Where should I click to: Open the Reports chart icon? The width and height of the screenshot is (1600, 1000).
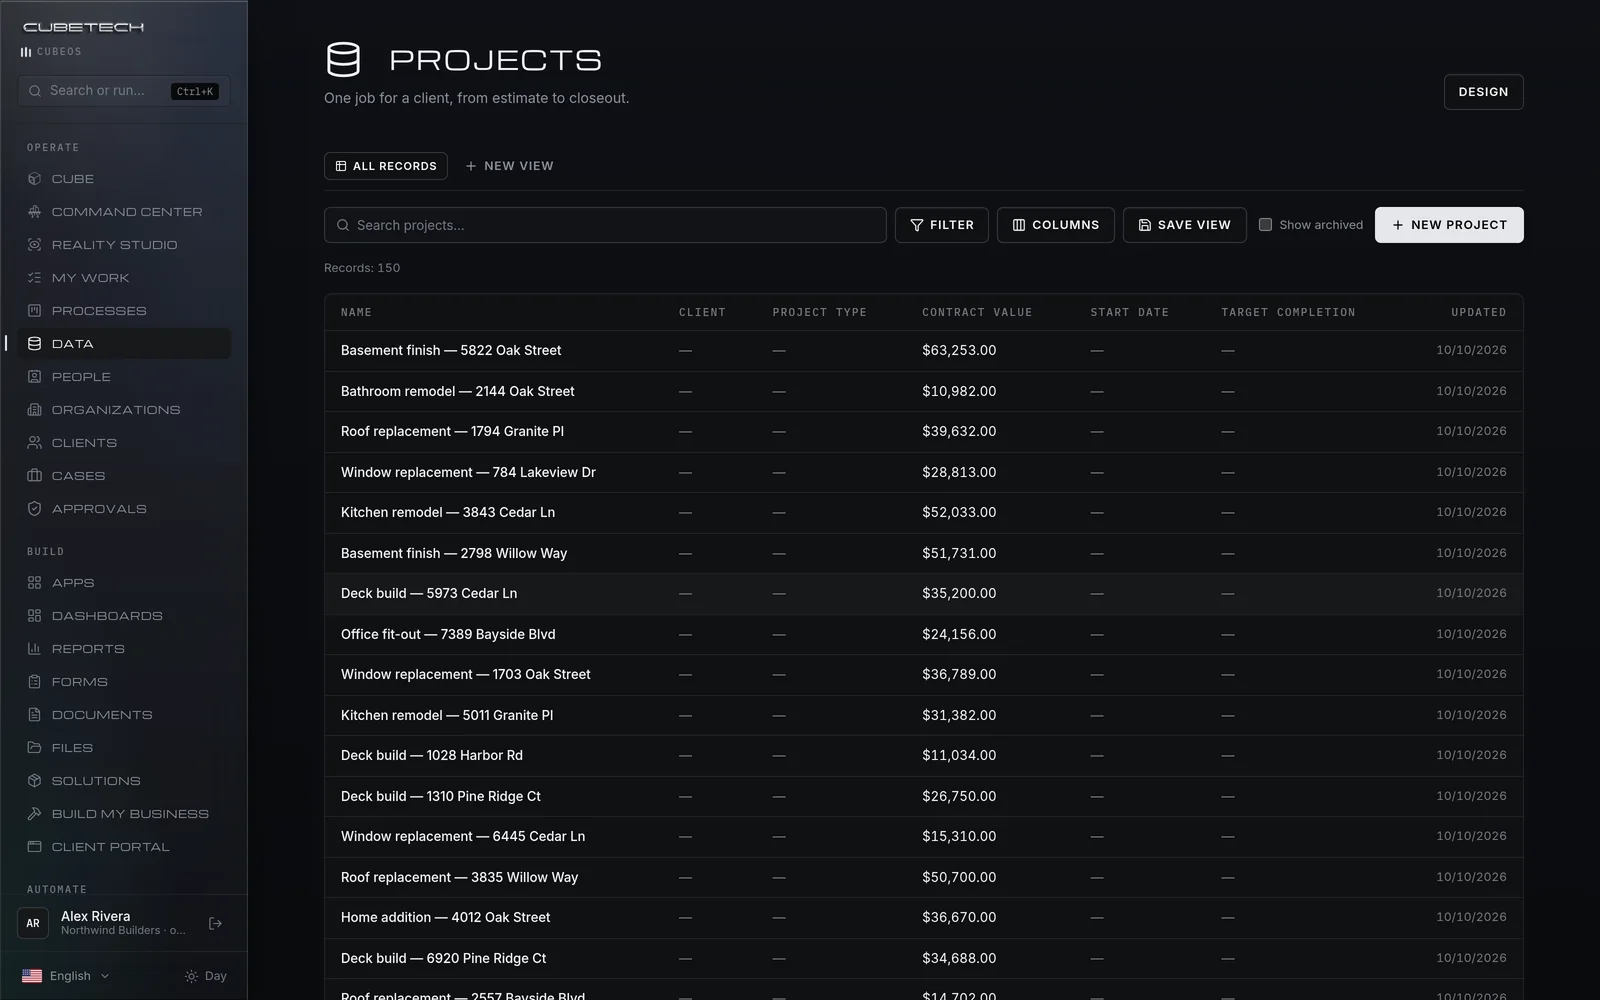coord(34,649)
